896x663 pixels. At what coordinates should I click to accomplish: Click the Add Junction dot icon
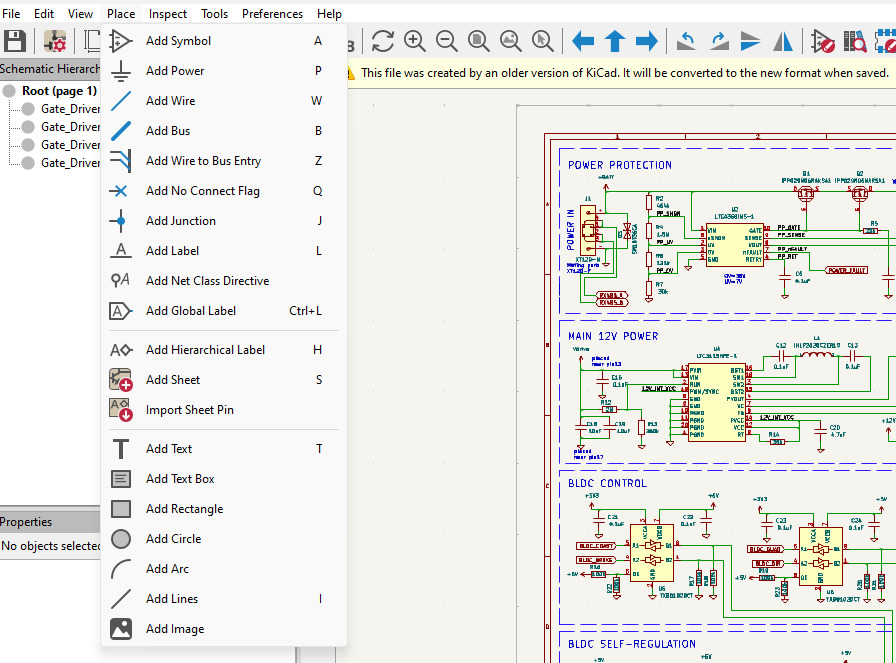coord(121,221)
